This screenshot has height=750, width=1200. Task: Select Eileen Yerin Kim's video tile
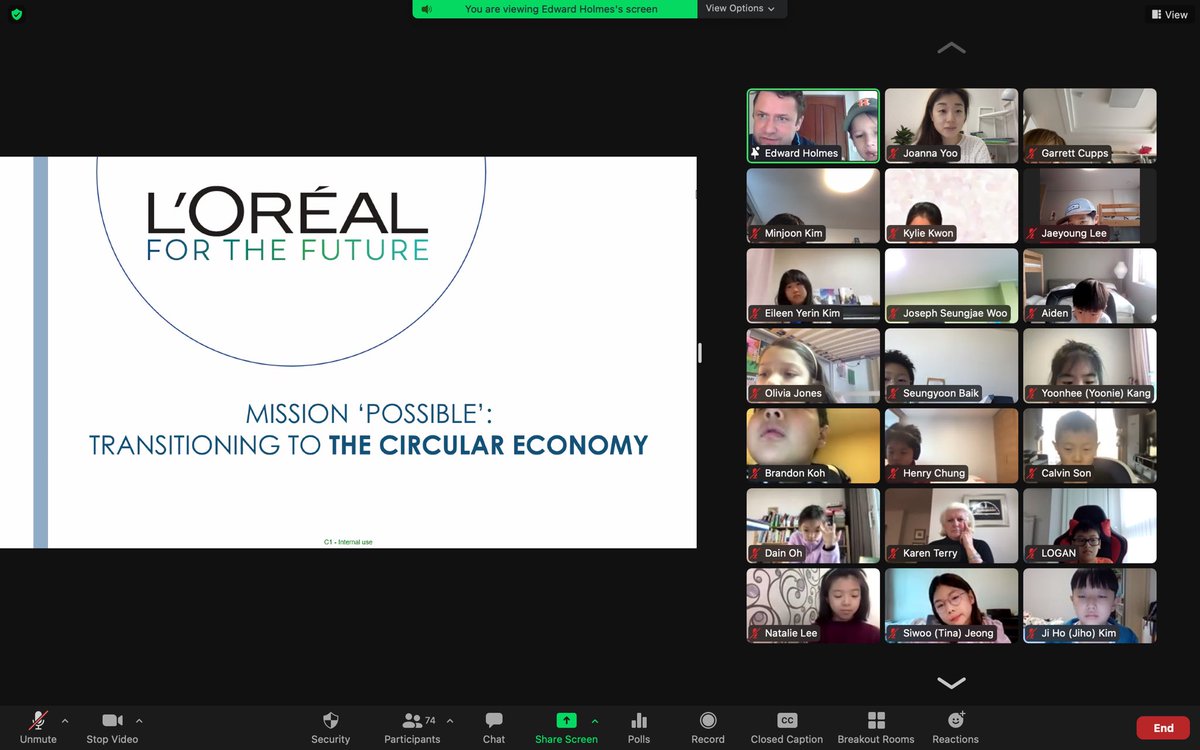pyautogui.click(x=813, y=285)
